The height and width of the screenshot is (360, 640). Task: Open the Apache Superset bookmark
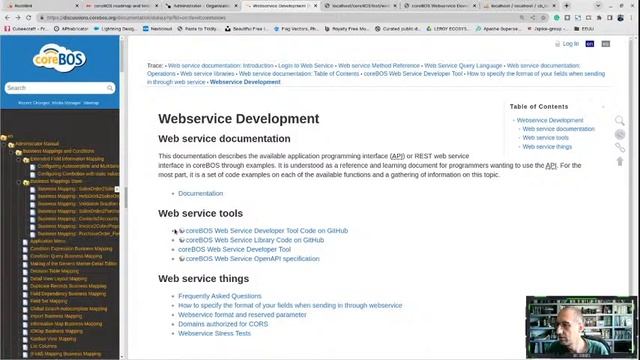click(498, 29)
